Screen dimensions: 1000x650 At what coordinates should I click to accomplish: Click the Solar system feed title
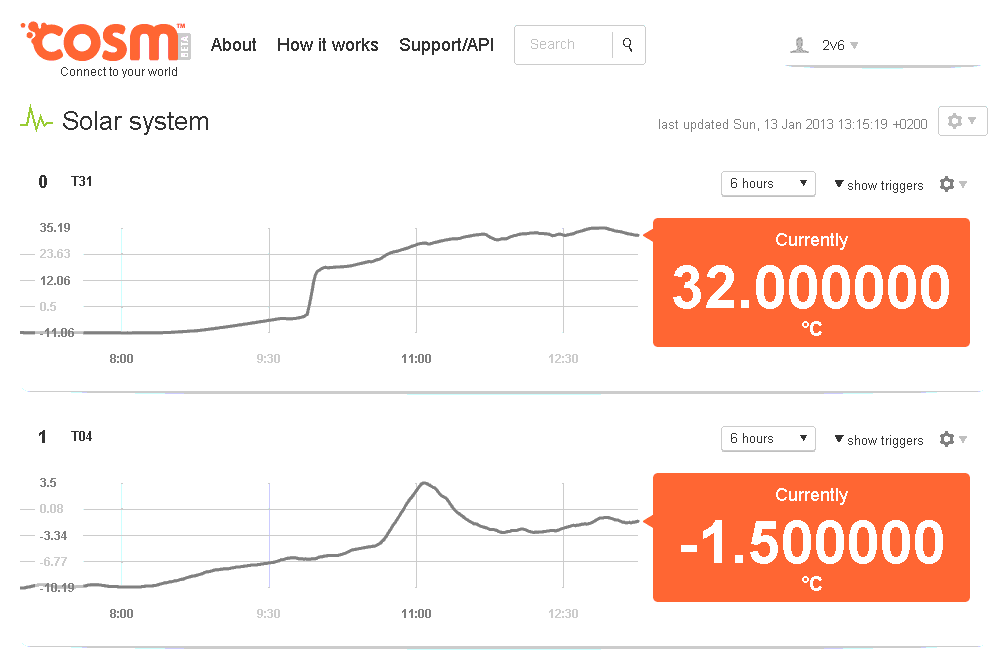(x=135, y=122)
